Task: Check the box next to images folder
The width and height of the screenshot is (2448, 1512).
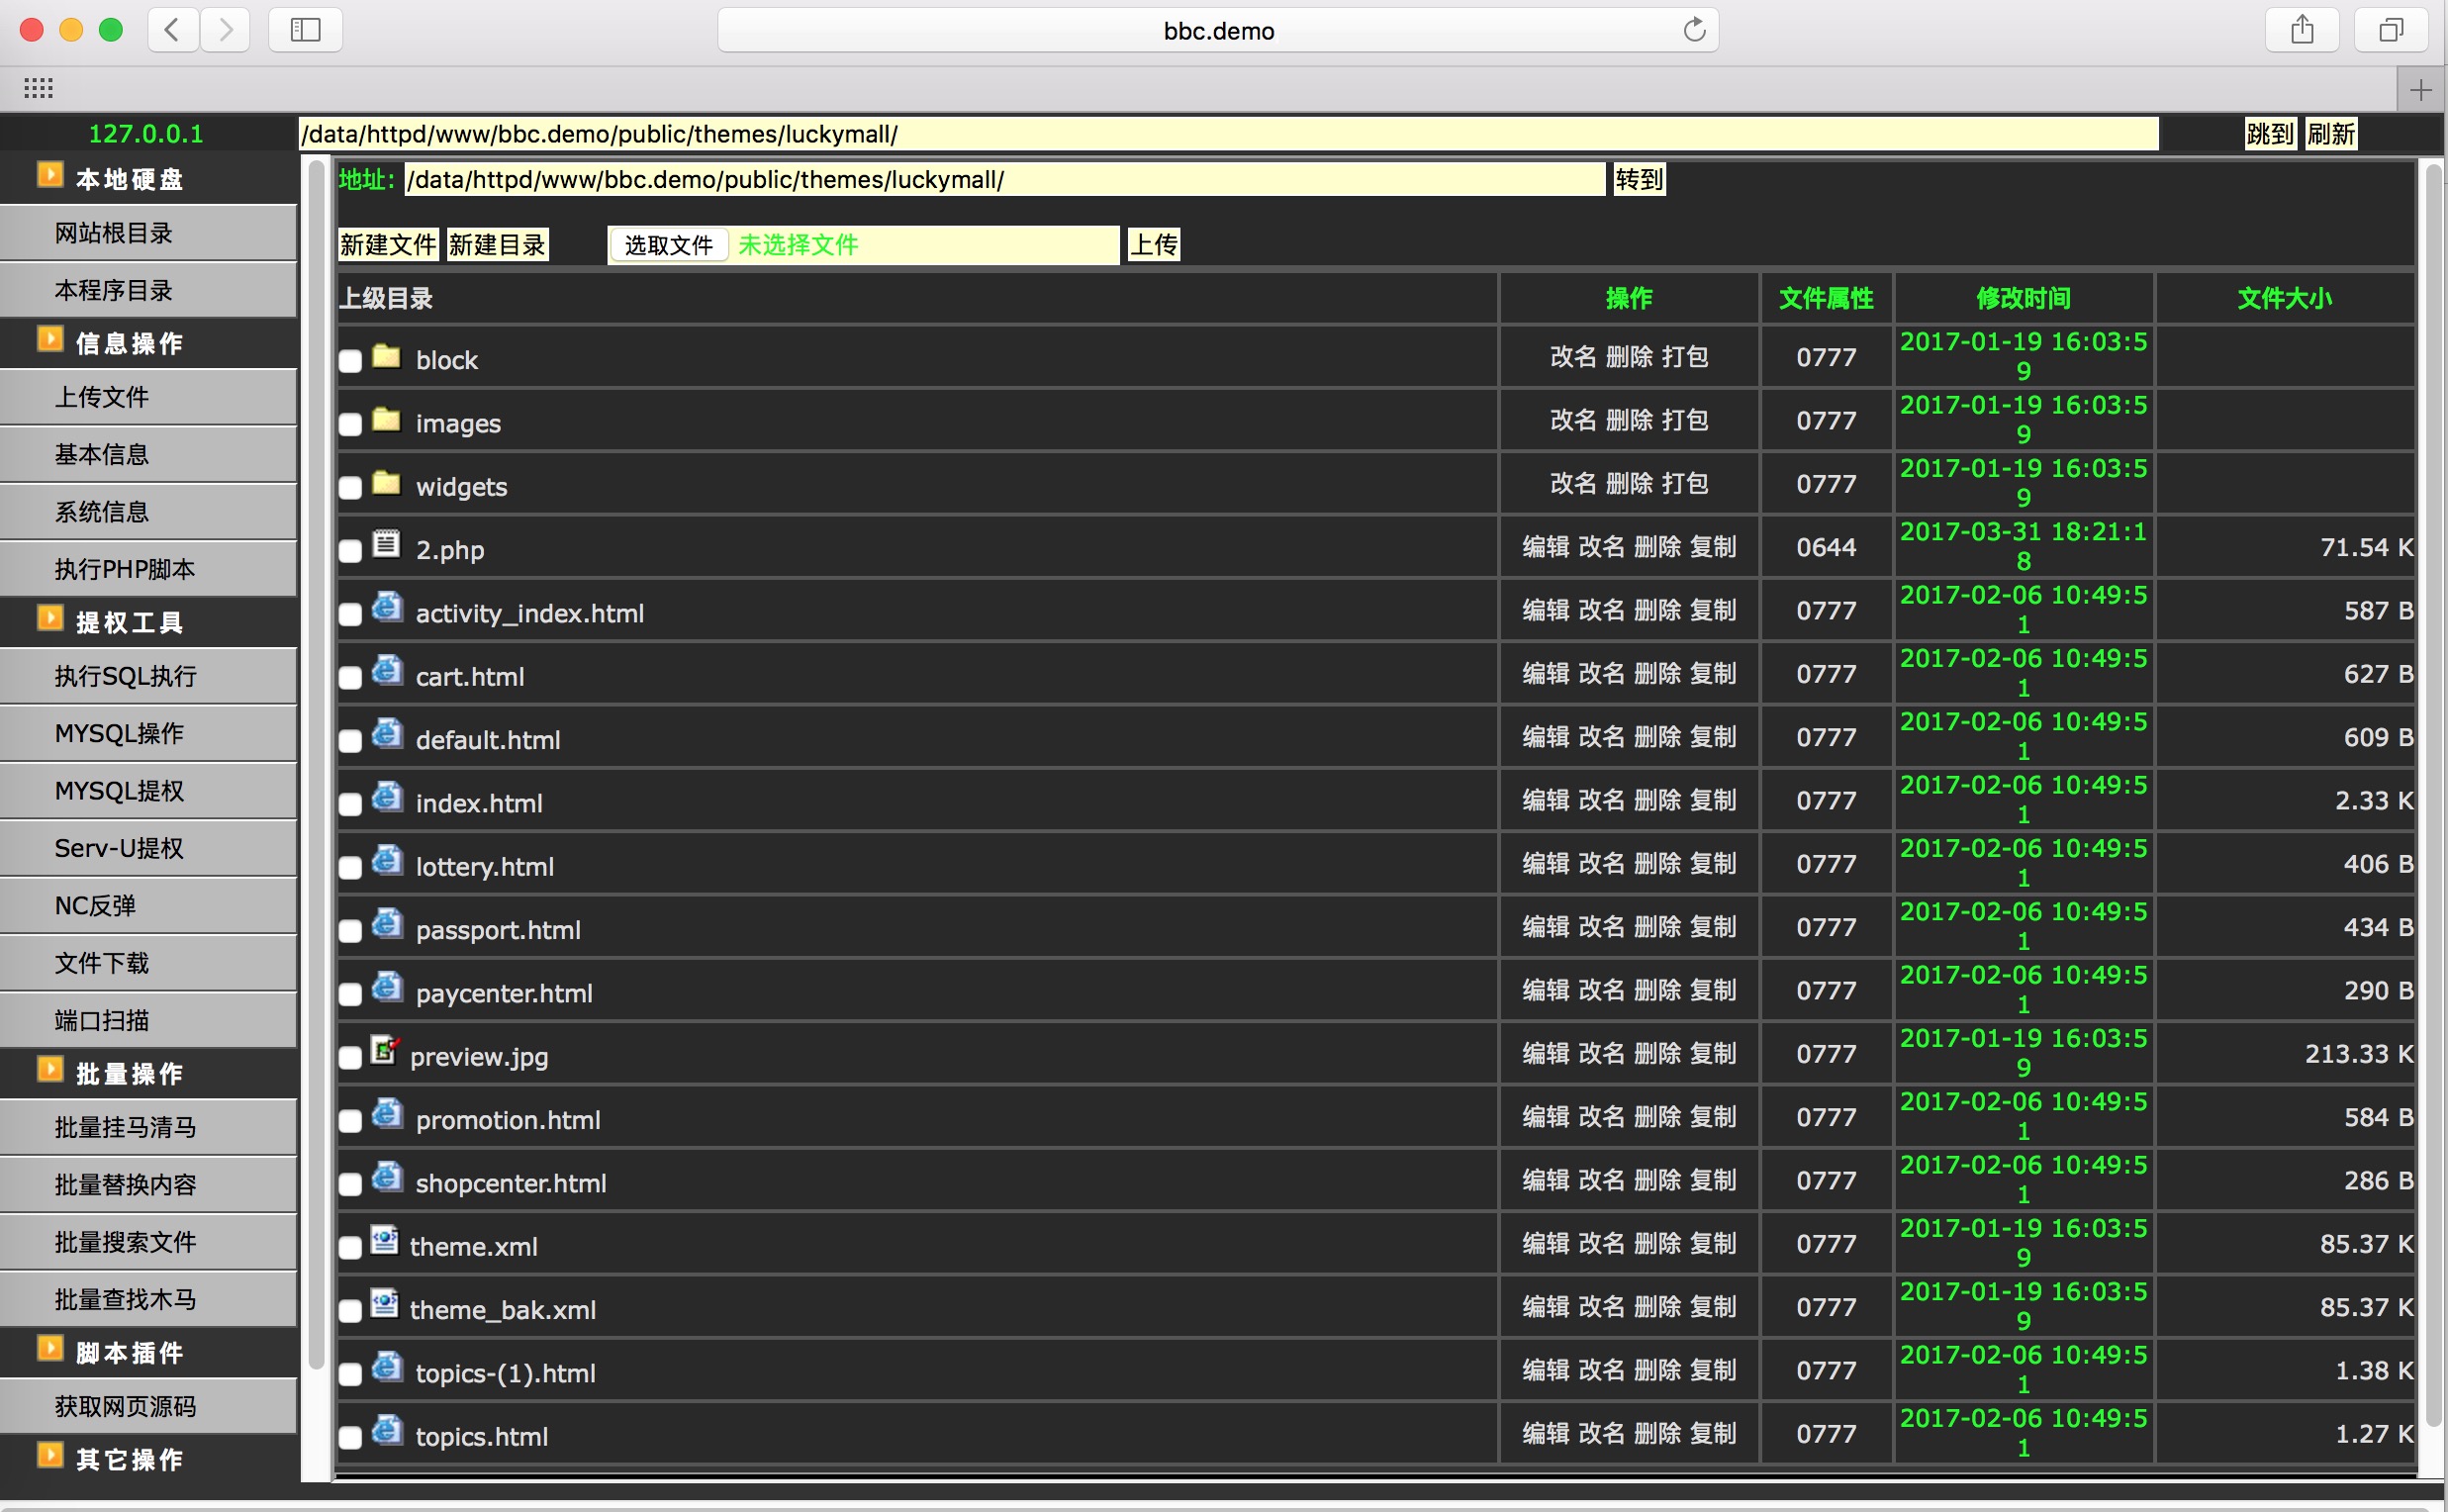Action: [350, 425]
